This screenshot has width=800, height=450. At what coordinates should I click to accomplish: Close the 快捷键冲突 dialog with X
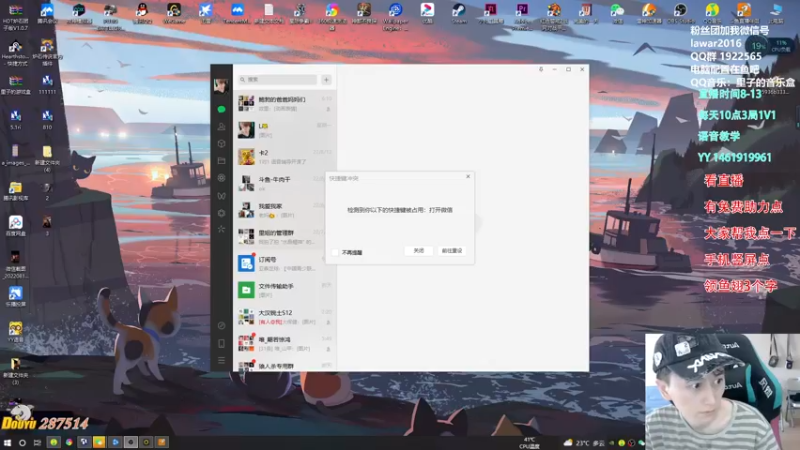[468, 177]
